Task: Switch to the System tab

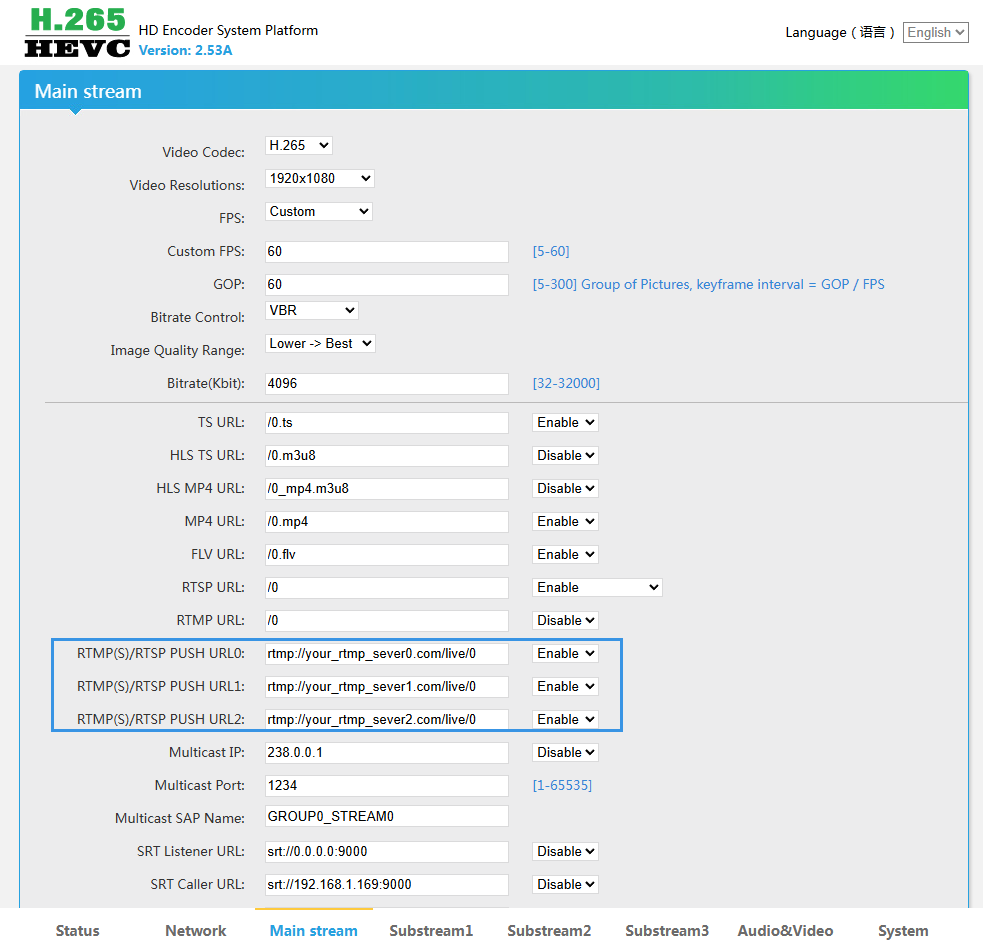Action: click(903, 930)
